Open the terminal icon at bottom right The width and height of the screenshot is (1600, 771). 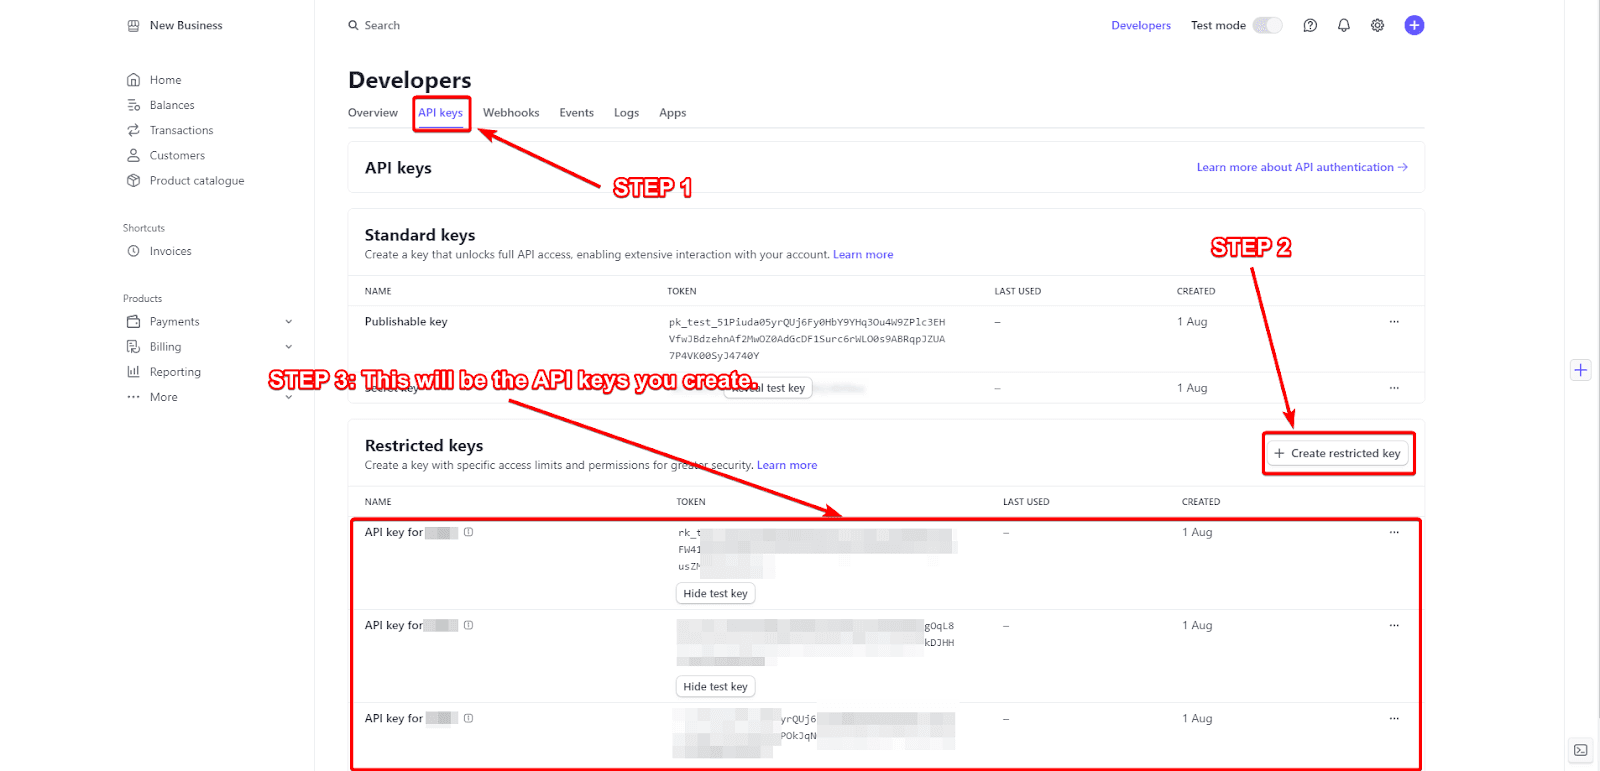point(1580,750)
